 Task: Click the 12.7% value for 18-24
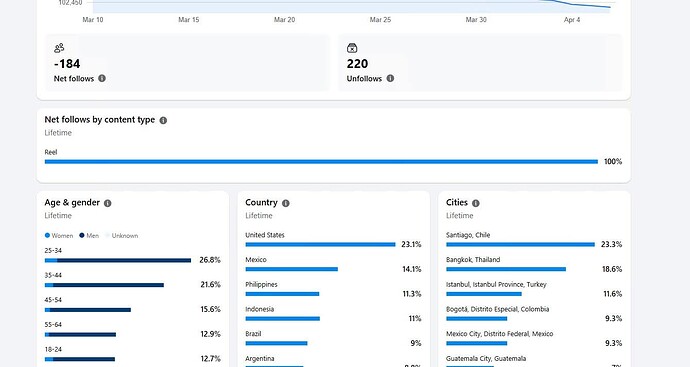(210, 359)
